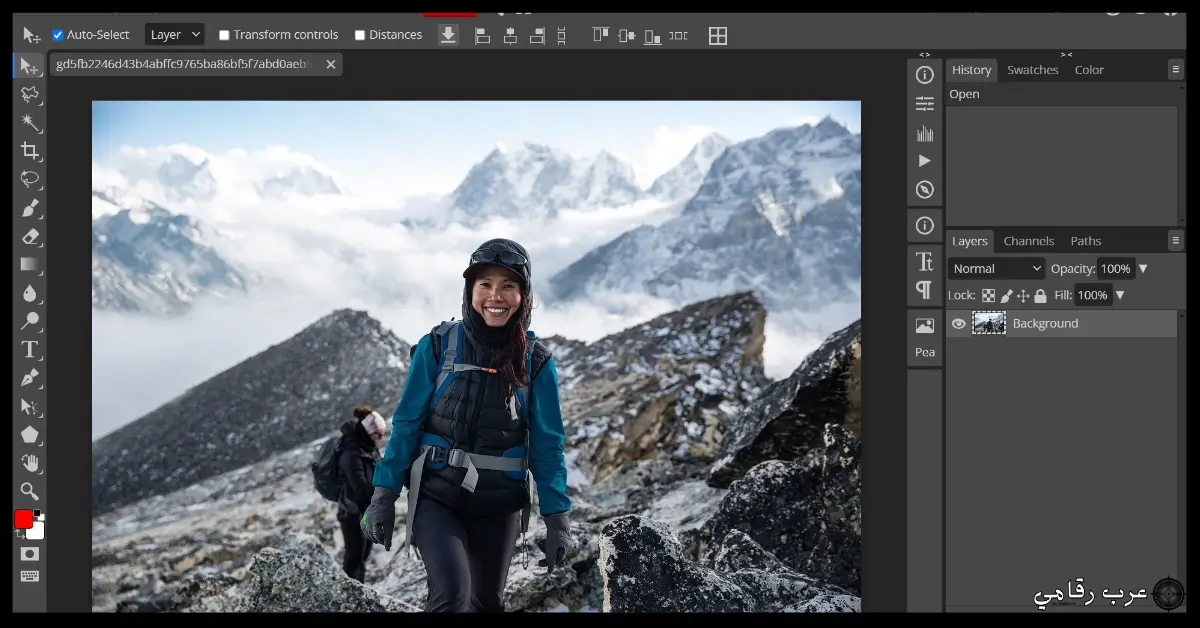Enable the Transform controls checkbox
Screen dimensions: 1200x628
click(224, 34)
